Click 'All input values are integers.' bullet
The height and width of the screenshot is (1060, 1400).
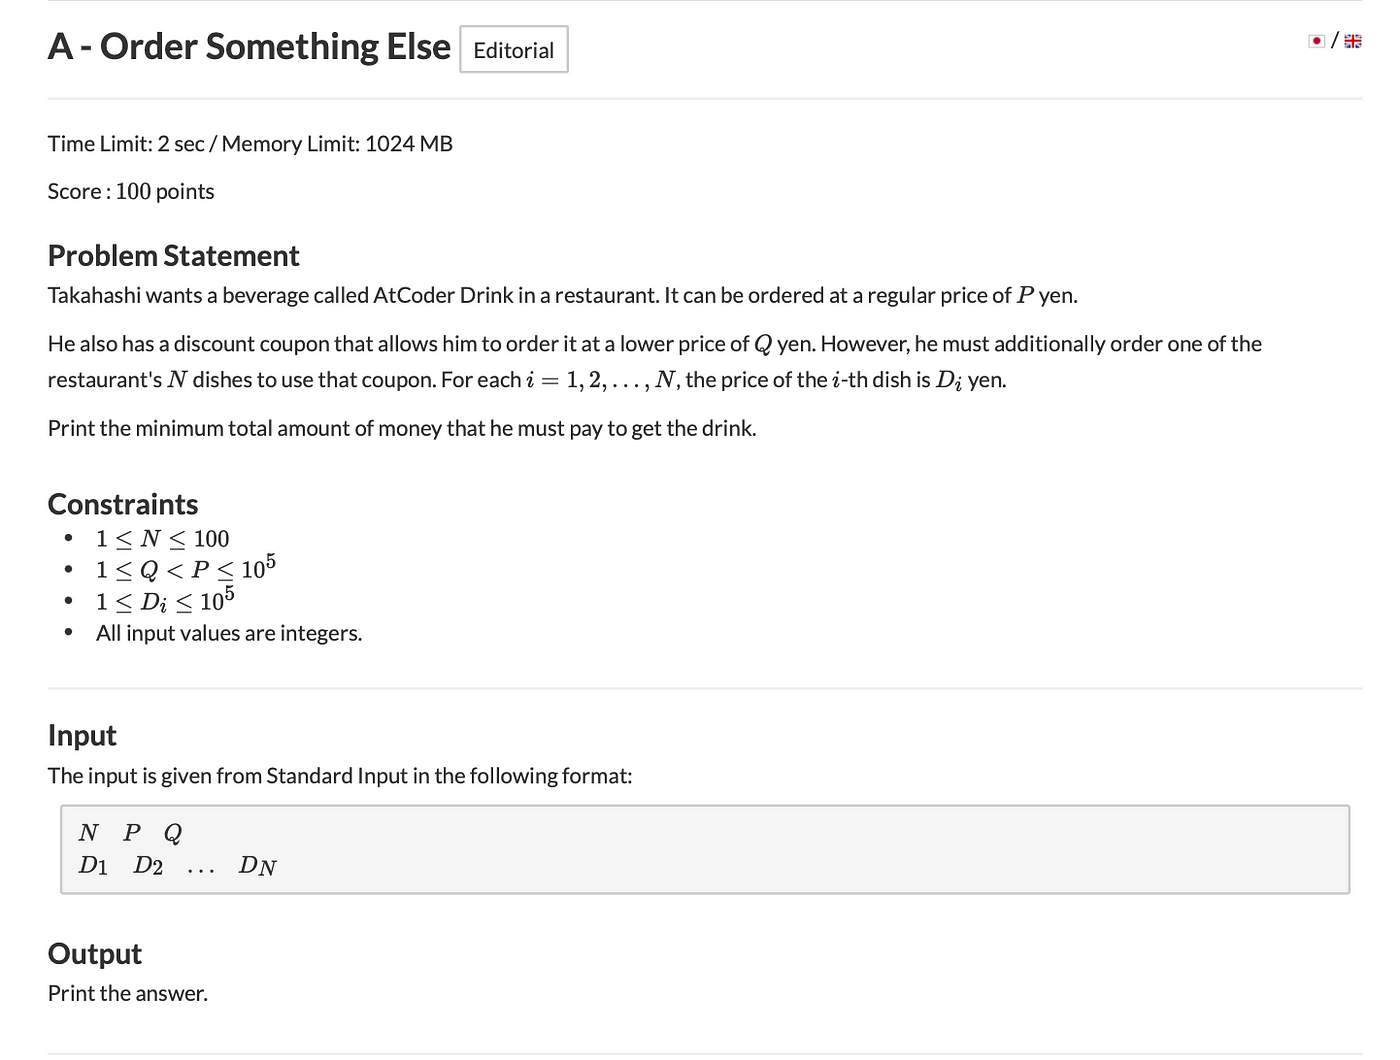[x=229, y=633]
